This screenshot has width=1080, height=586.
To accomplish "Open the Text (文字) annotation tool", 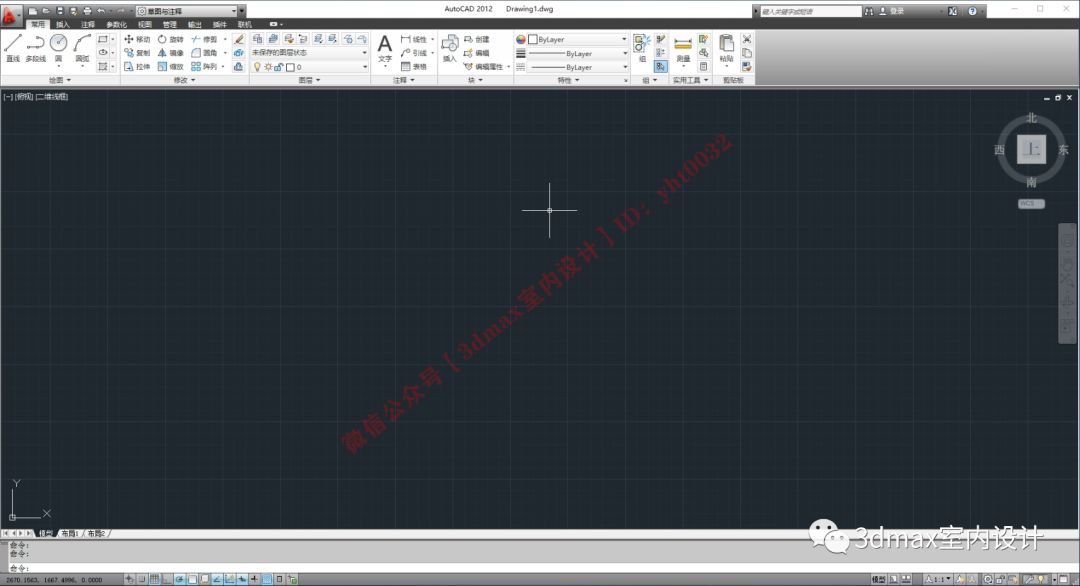I will [x=385, y=48].
